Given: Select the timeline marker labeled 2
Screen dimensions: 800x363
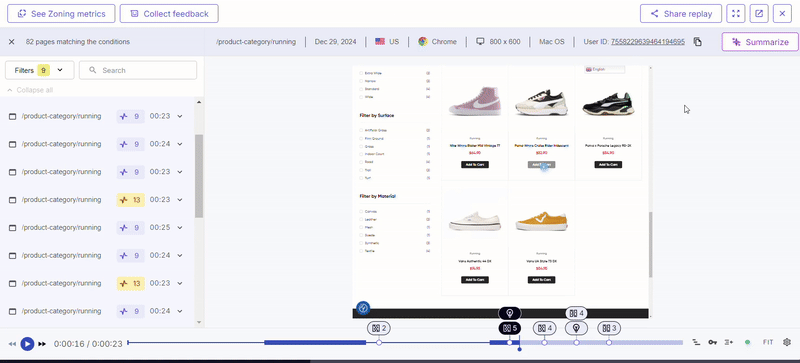Looking at the screenshot, I should (x=379, y=328).
